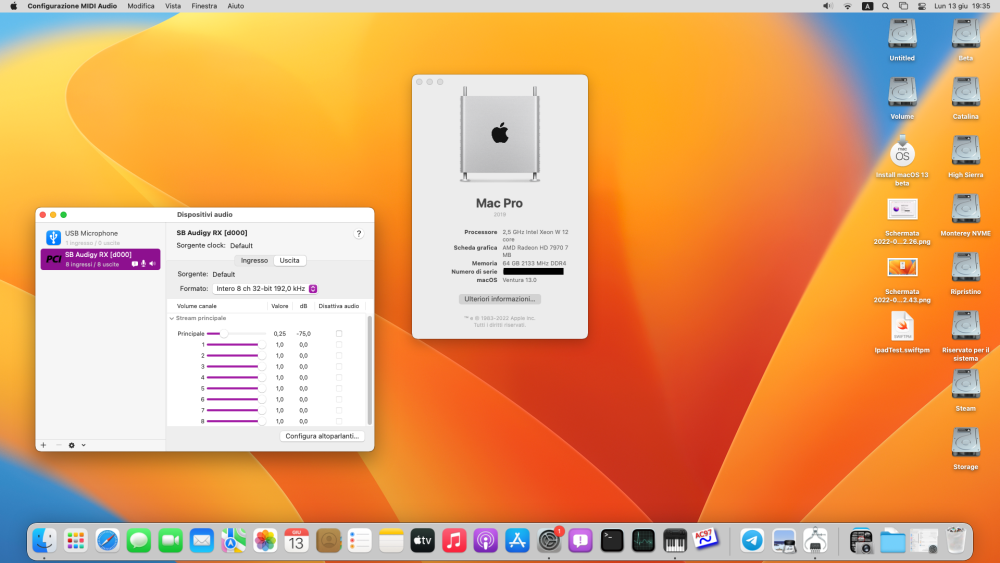The width and height of the screenshot is (1000, 563).
Task: Open Photos from the Dock
Action: [265, 541]
